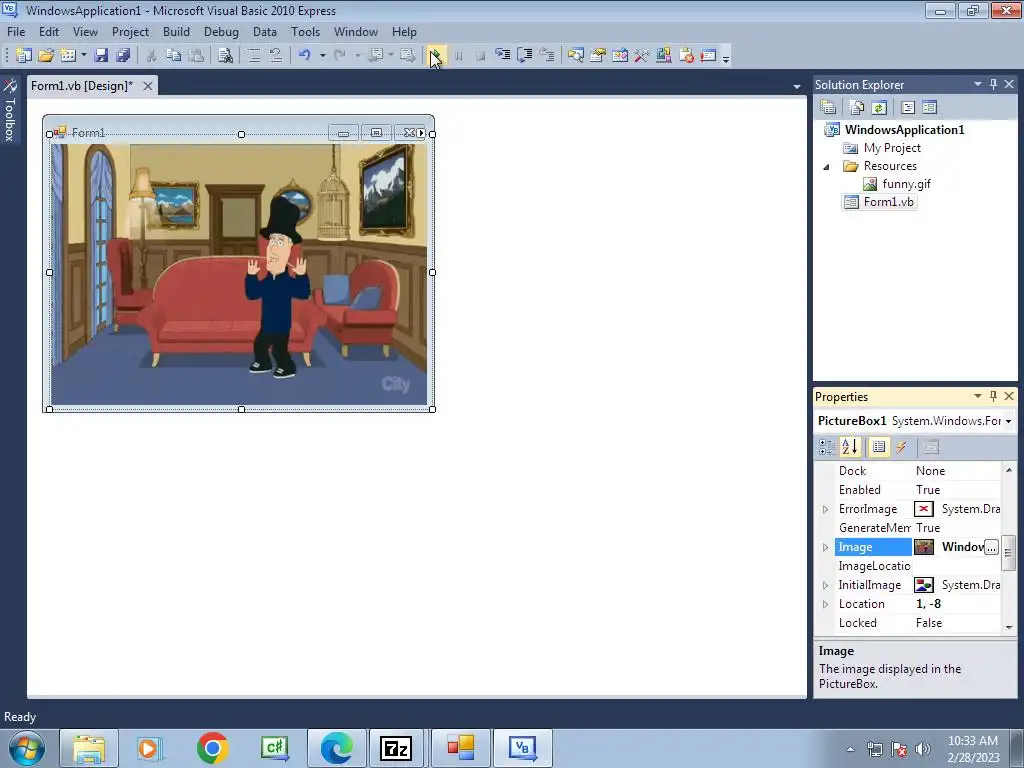
Task: Select WindowsApplication1 project node
Action: pyautogui.click(x=904, y=130)
